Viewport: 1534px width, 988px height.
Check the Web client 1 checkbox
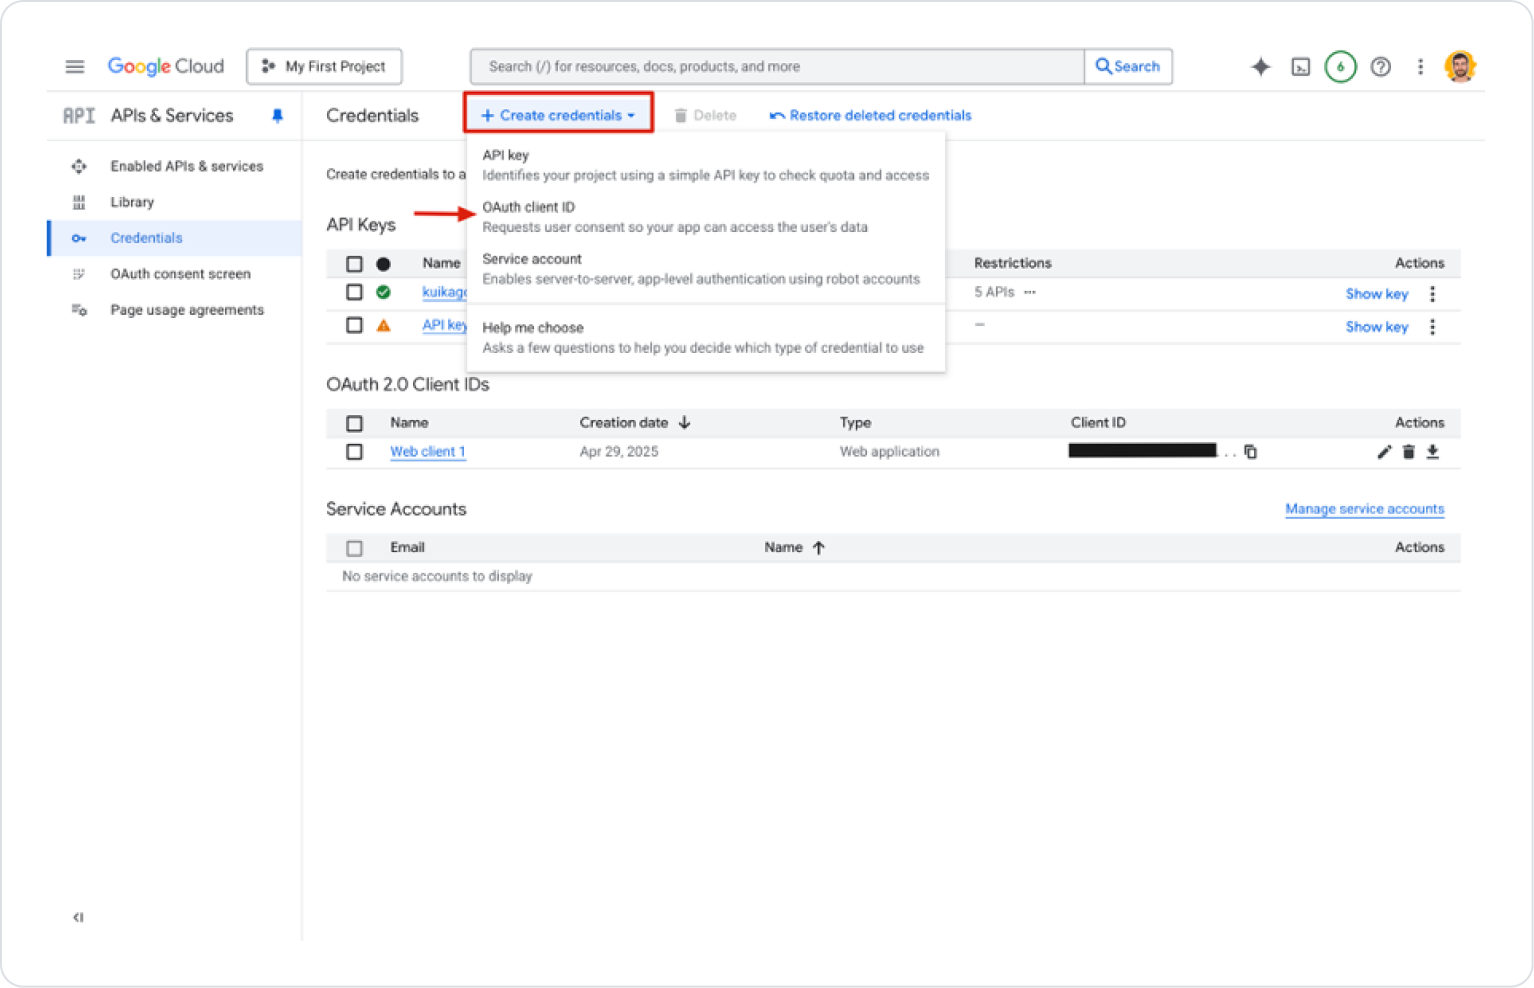354,452
